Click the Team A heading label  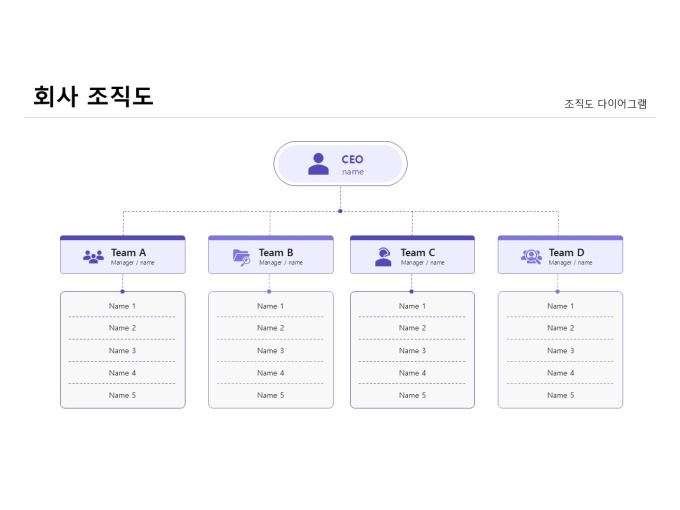pos(128,253)
